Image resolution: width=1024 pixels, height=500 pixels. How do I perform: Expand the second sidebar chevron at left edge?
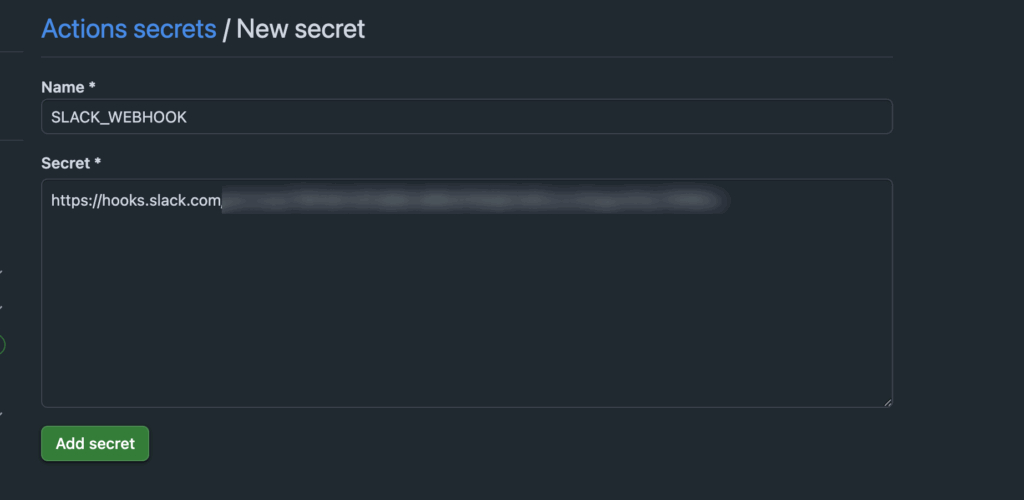[x=2, y=307]
